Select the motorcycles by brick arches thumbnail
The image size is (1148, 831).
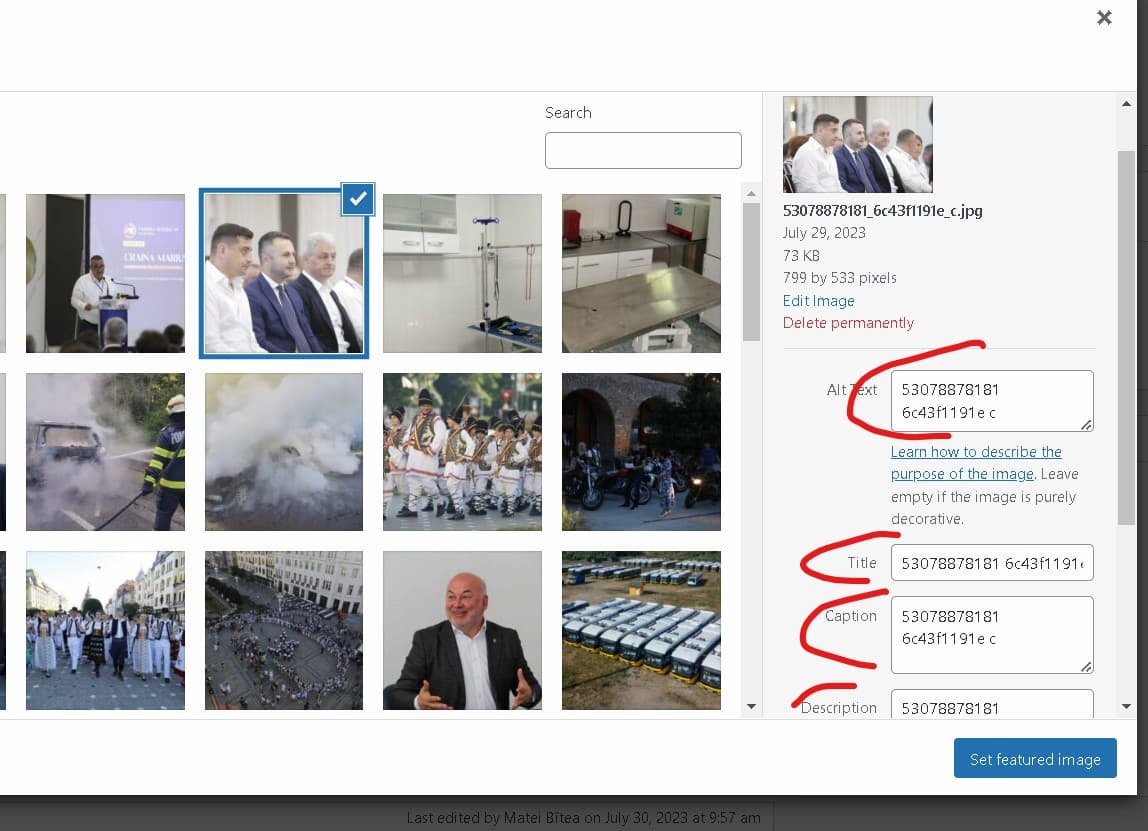(x=641, y=452)
